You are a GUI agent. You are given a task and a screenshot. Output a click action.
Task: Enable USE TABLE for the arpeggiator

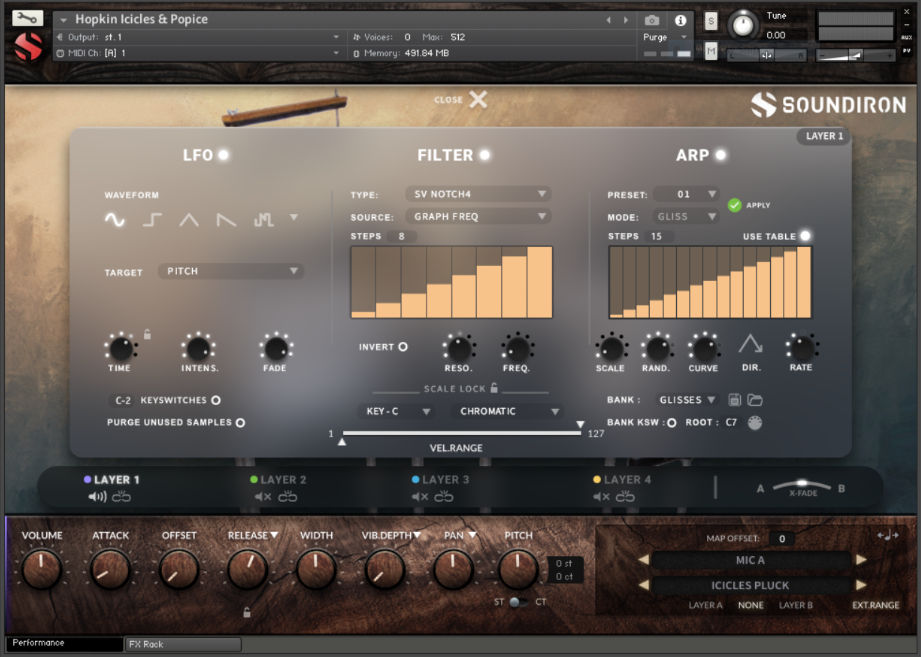806,236
